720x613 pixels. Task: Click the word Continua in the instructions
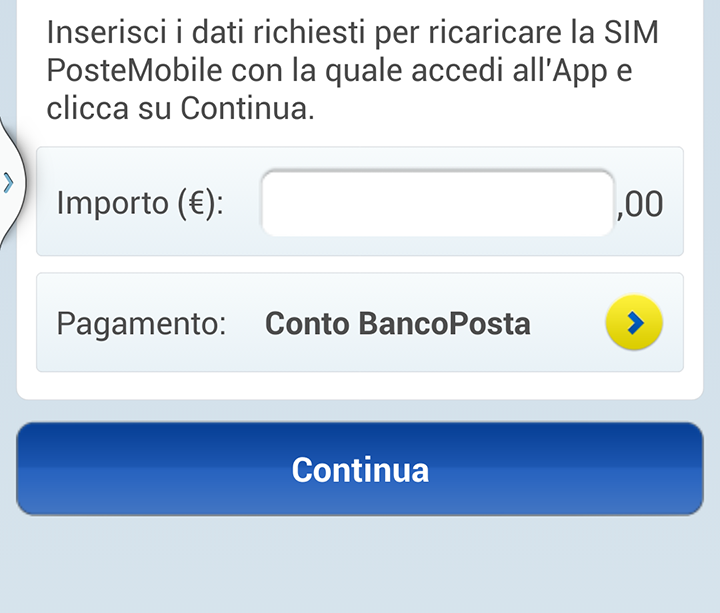247,108
